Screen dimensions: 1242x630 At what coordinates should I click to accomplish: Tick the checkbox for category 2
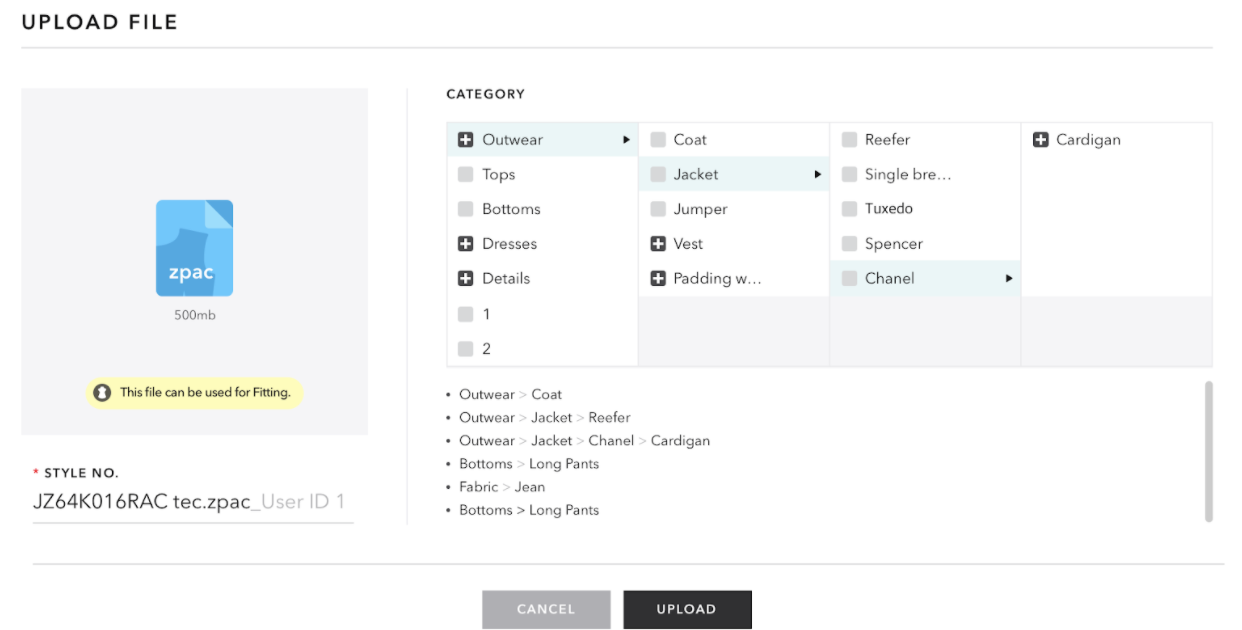(x=465, y=349)
